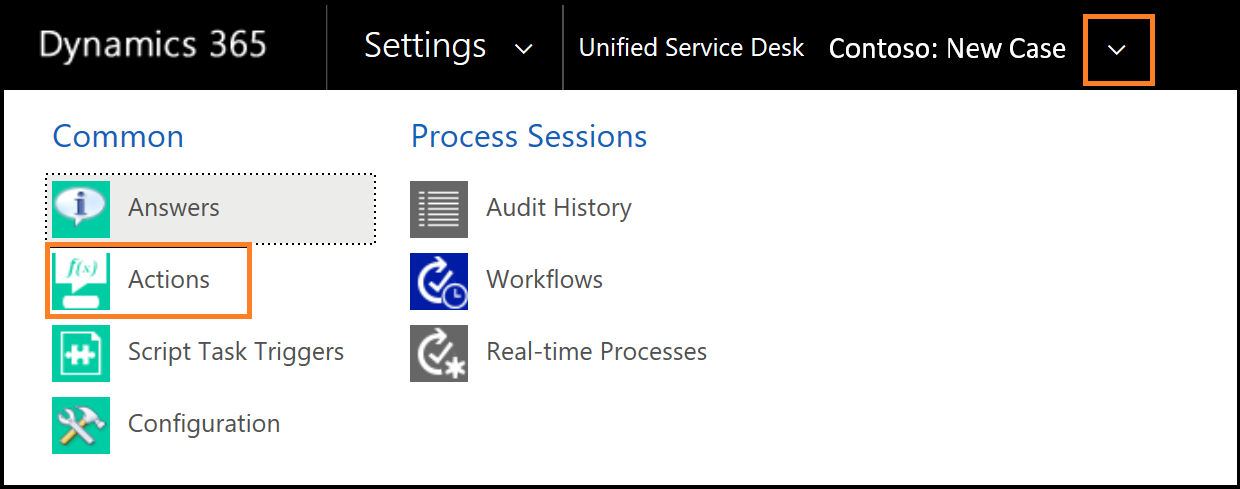Click the Answers speech bubble icon
Viewport: 1240px width, 489px height.
(81, 208)
